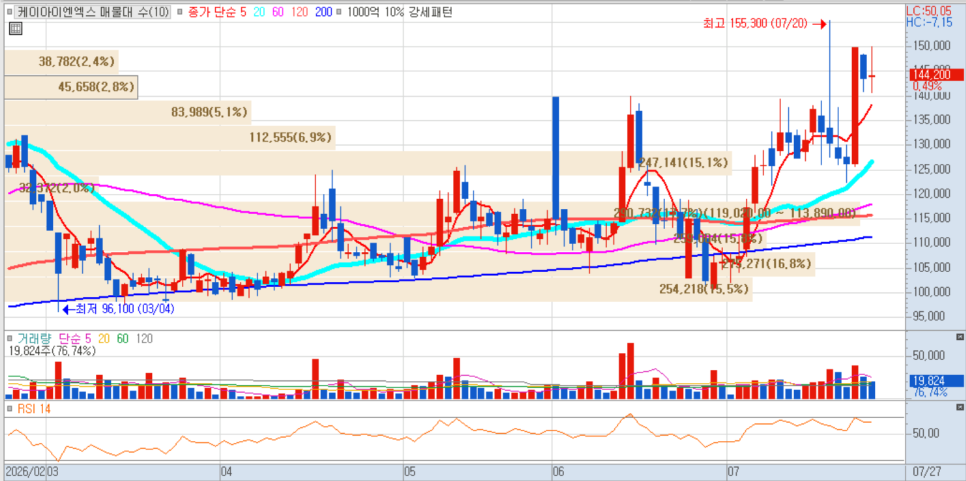Click the blue 200-day moving average label
Viewport: 966px width, 481px height.
click(x=323, y=11)
